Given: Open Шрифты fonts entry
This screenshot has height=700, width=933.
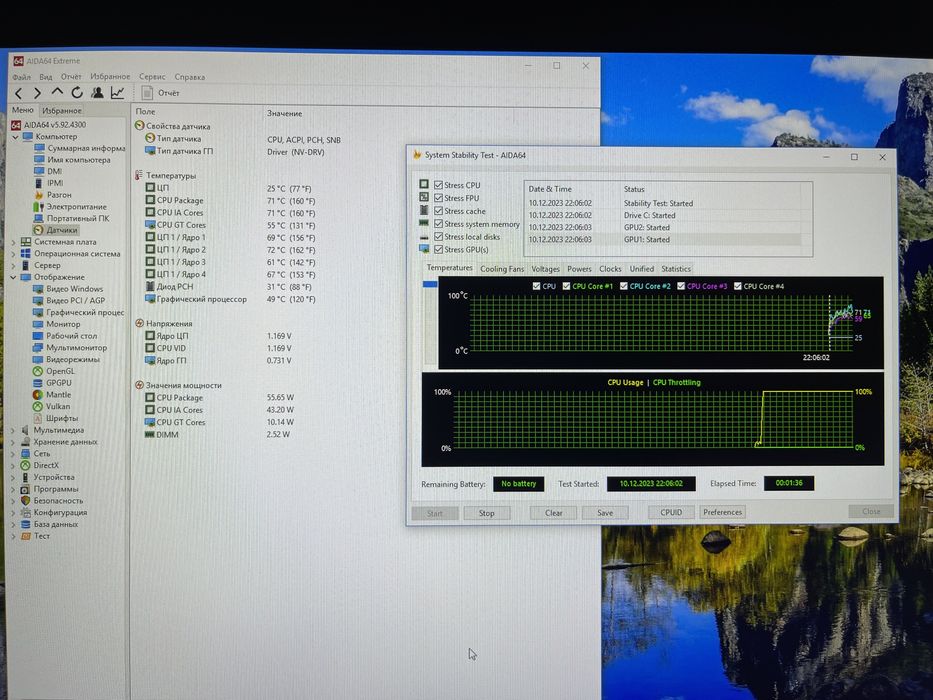Looking at the screenshot, I should tap(55, 418).
